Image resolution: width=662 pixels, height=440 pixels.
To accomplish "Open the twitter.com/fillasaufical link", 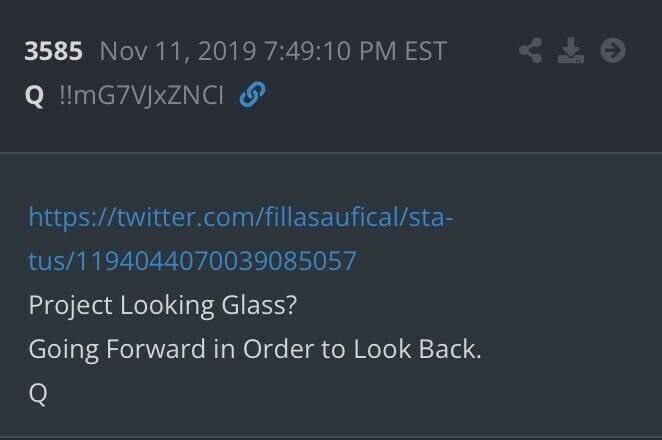I will [x=240, y=217].
